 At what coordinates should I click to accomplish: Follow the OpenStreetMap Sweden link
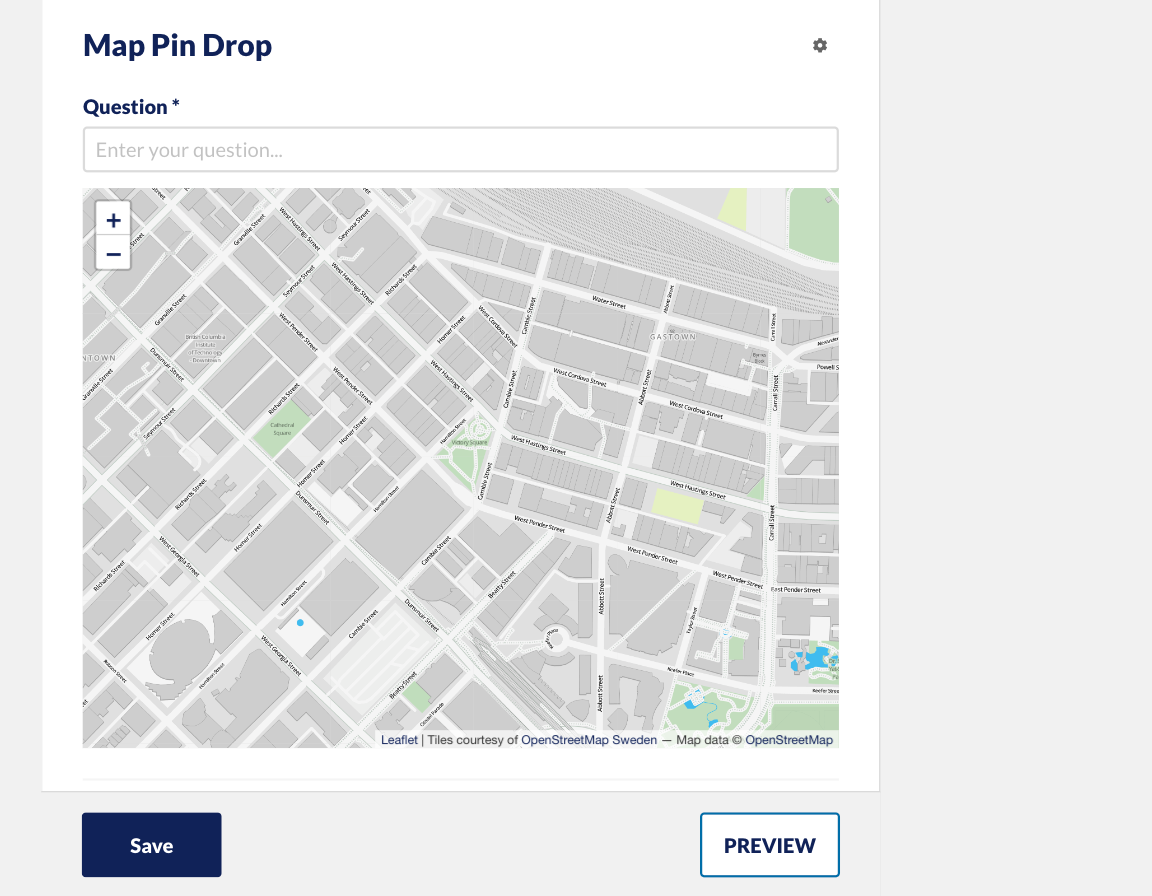[x=588, y=740]
